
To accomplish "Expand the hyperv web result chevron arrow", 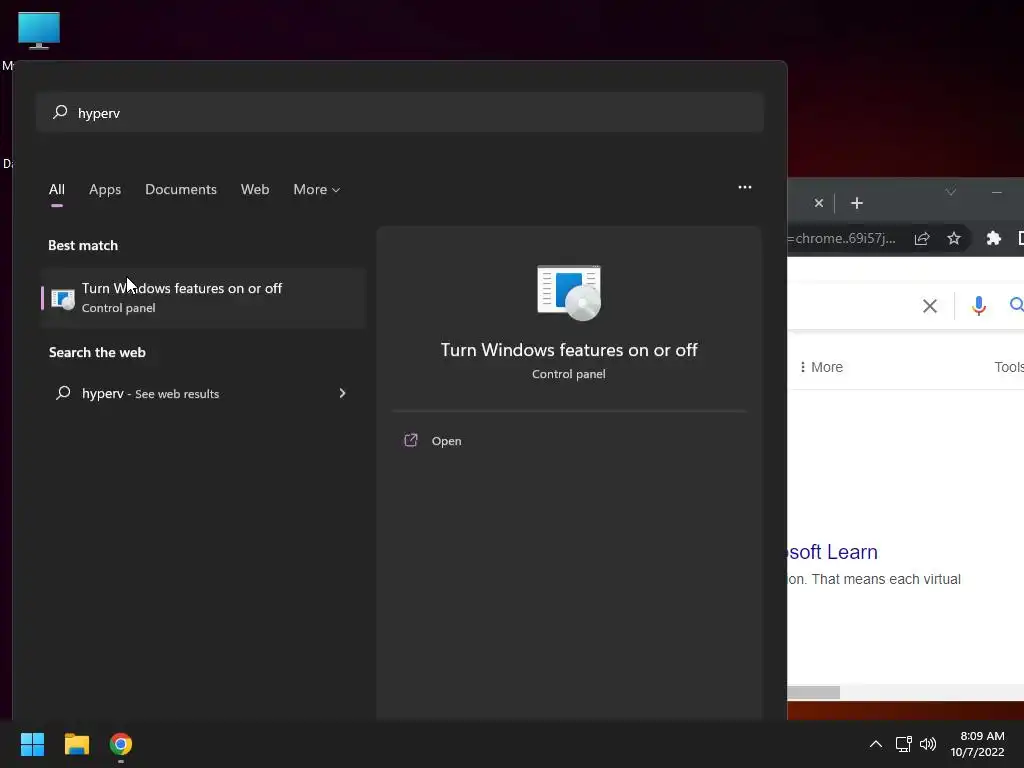I will coord(342,393).
